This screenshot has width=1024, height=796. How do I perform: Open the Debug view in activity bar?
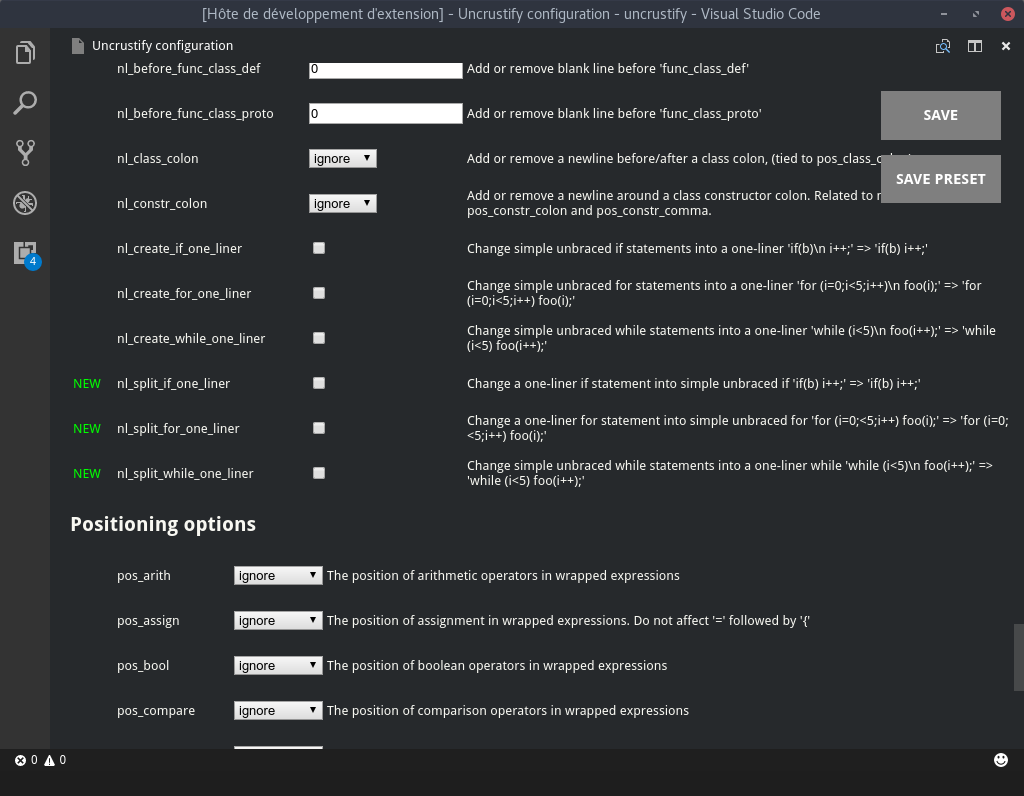25,203
